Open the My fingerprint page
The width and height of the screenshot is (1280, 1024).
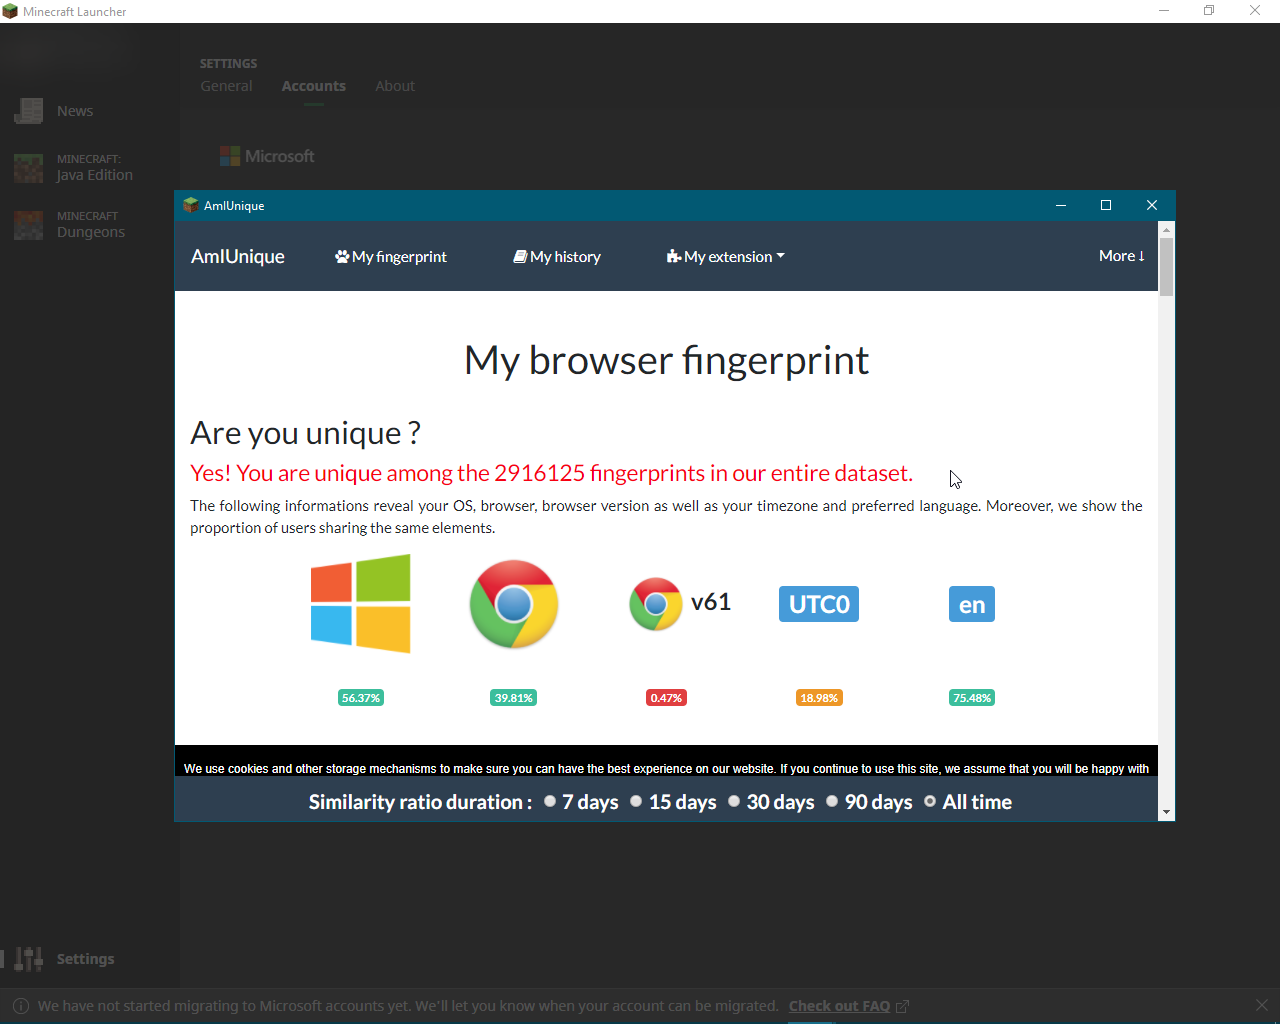pyautogui.click(x=391, y=257)
